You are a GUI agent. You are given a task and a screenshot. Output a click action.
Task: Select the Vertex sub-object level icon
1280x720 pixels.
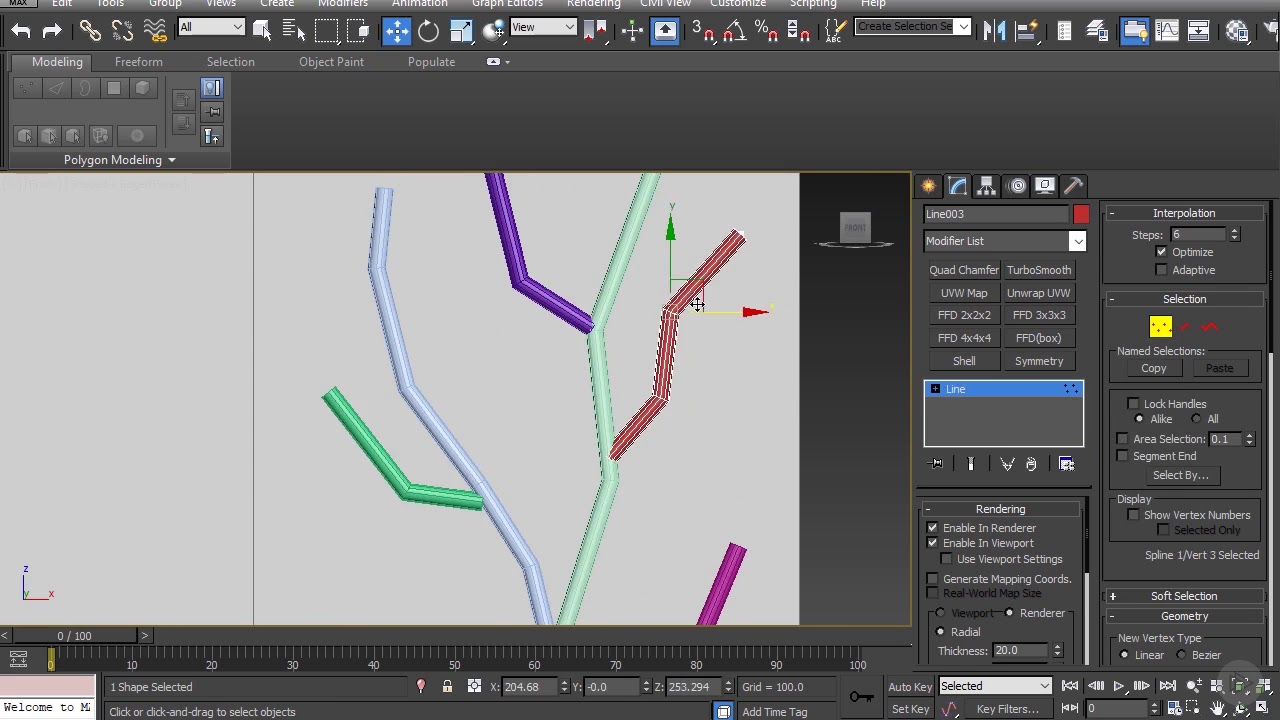coord(1160,327)
